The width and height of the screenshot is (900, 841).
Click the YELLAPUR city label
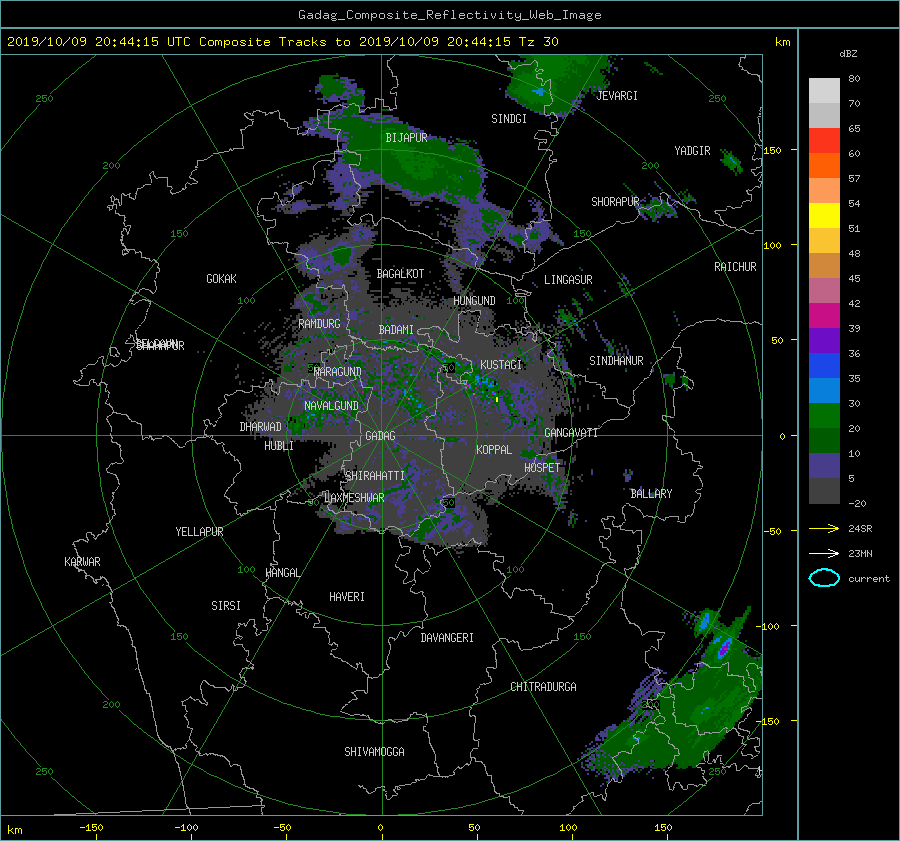[x=199, y=532]
